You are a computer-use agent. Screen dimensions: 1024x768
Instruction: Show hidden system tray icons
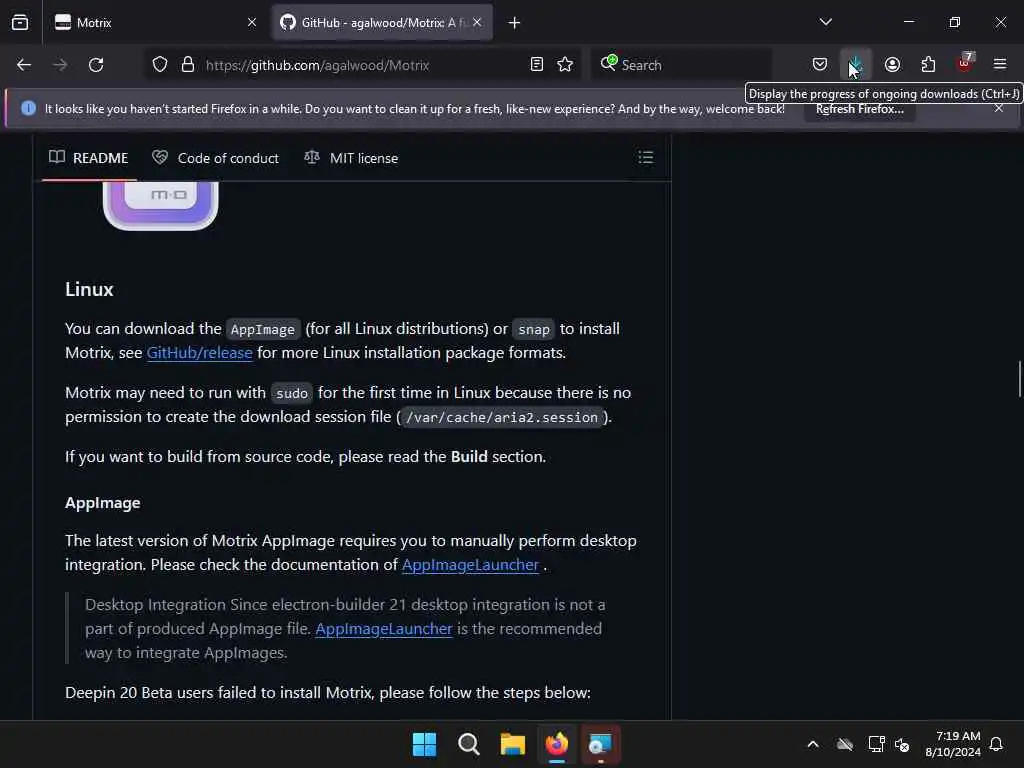[813, 744]
